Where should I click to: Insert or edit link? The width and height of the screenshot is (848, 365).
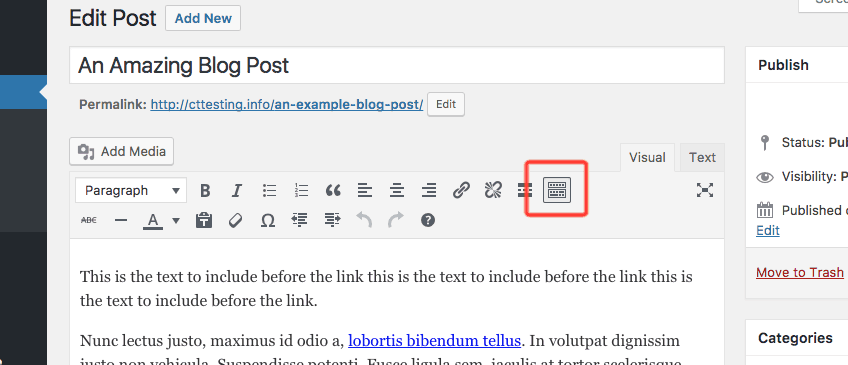coord(461,190)
